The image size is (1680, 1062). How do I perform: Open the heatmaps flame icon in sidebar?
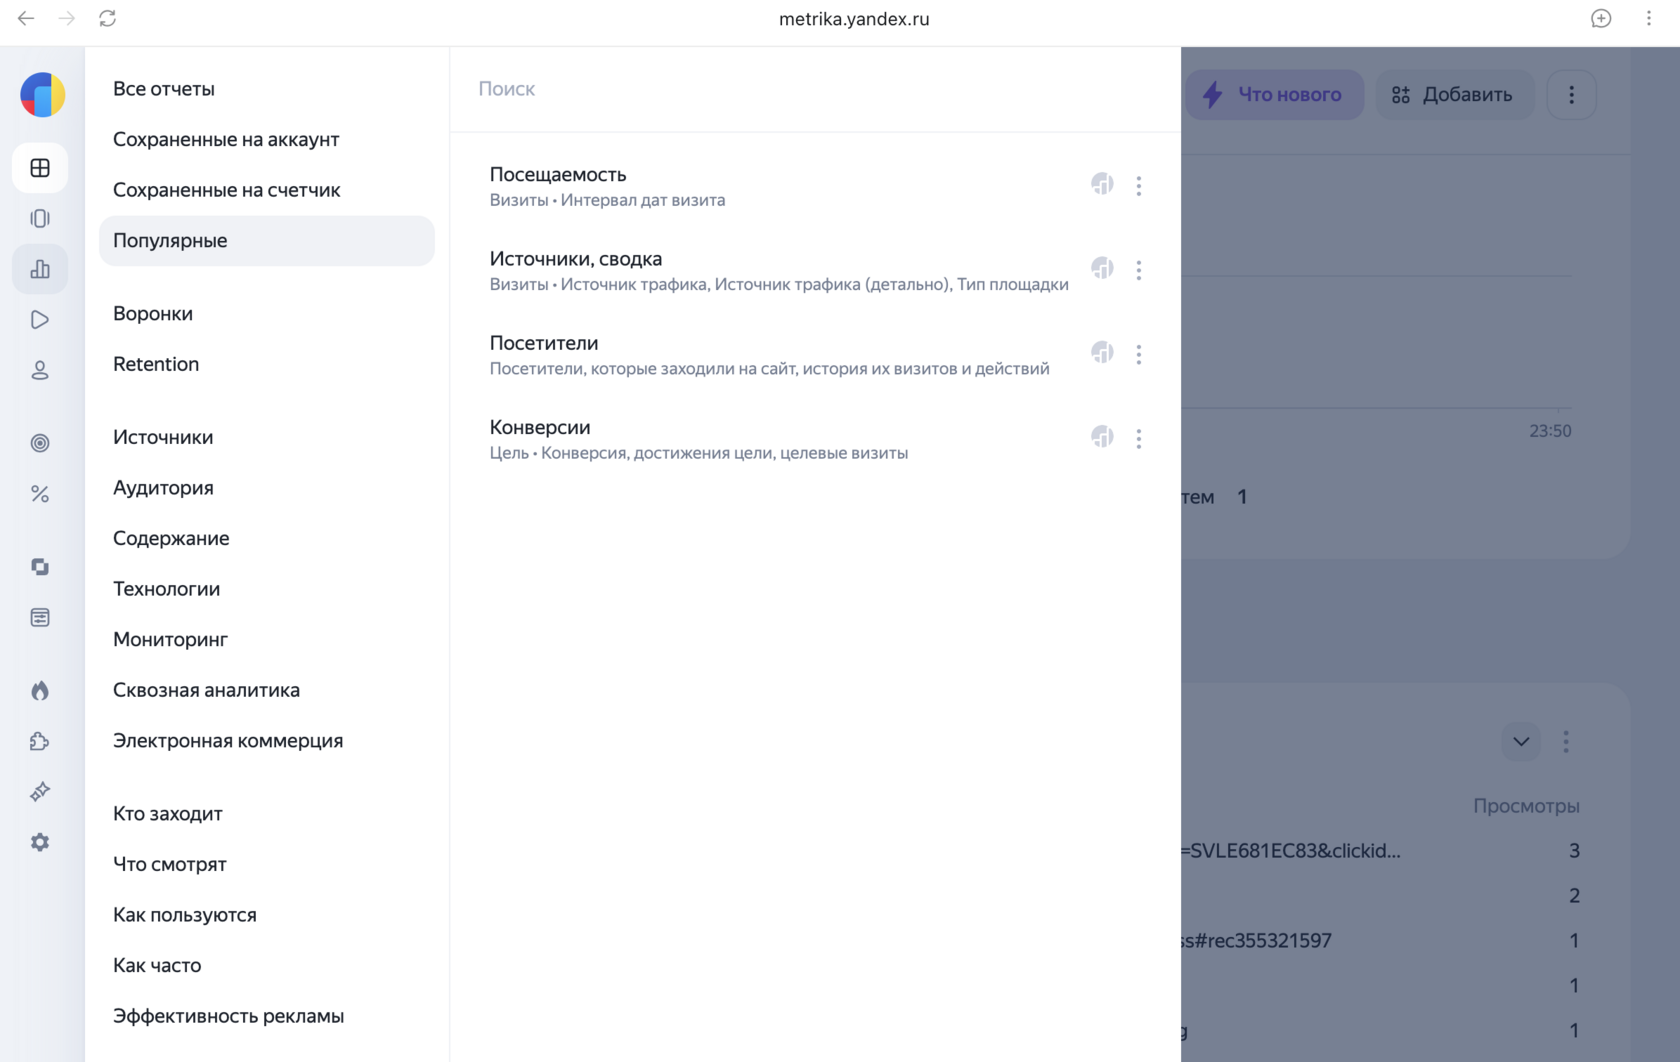point(40,691)
